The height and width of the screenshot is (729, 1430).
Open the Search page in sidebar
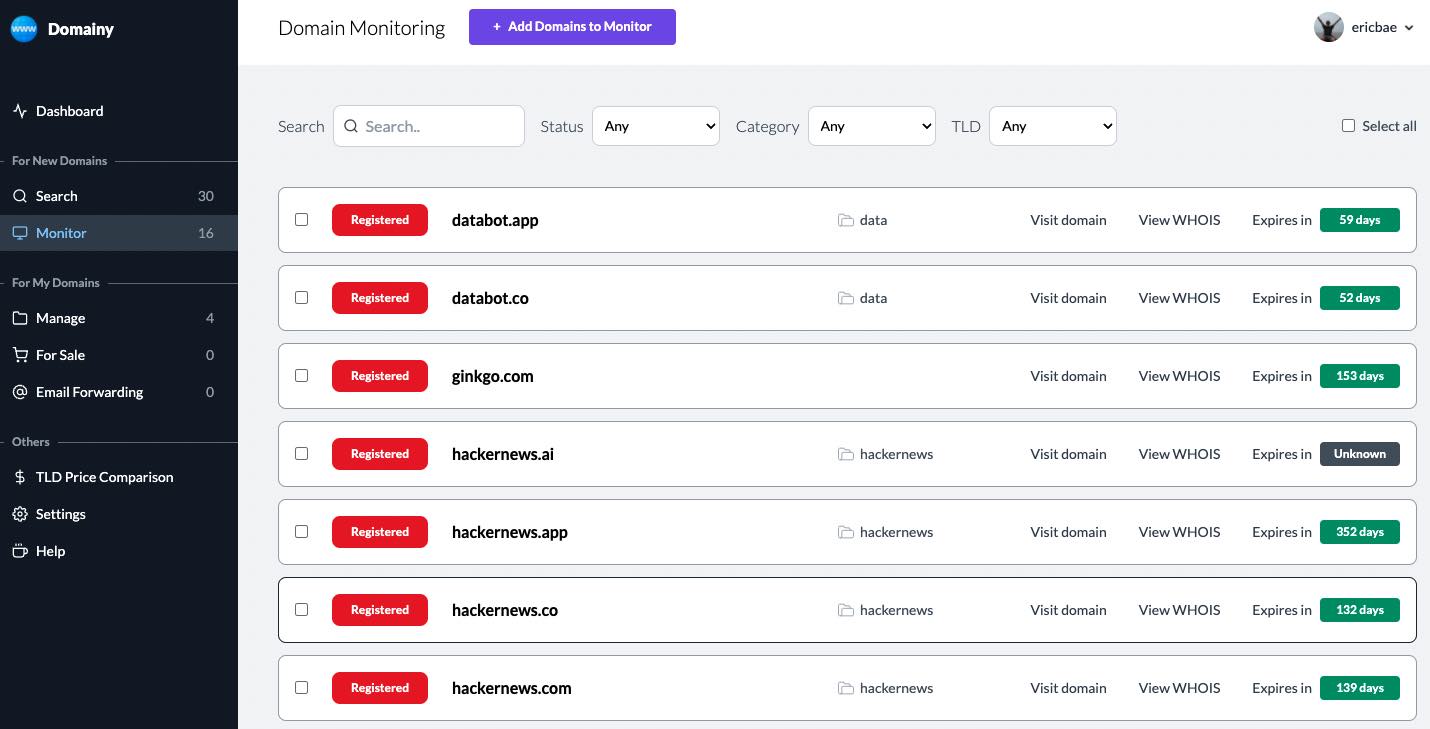[x=119, y=196]
